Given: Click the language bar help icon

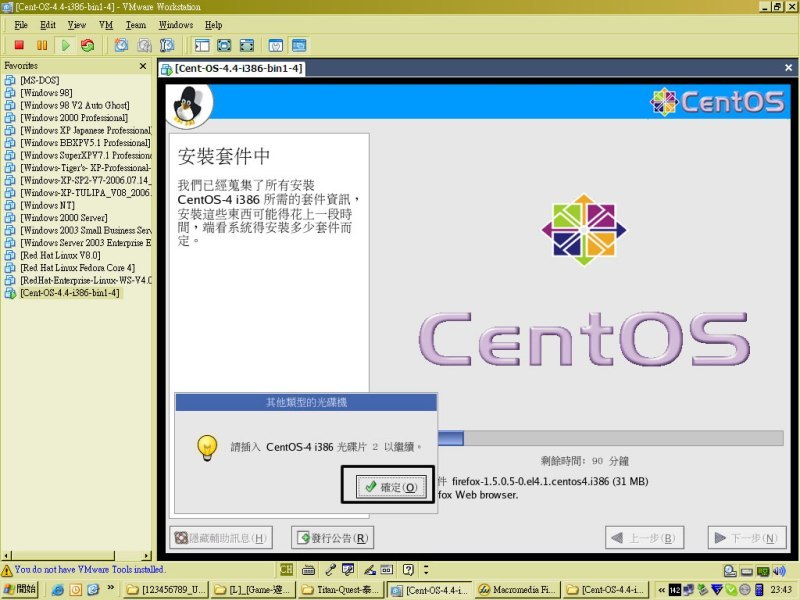Looking at the screenshot, I should click(408, 570).
